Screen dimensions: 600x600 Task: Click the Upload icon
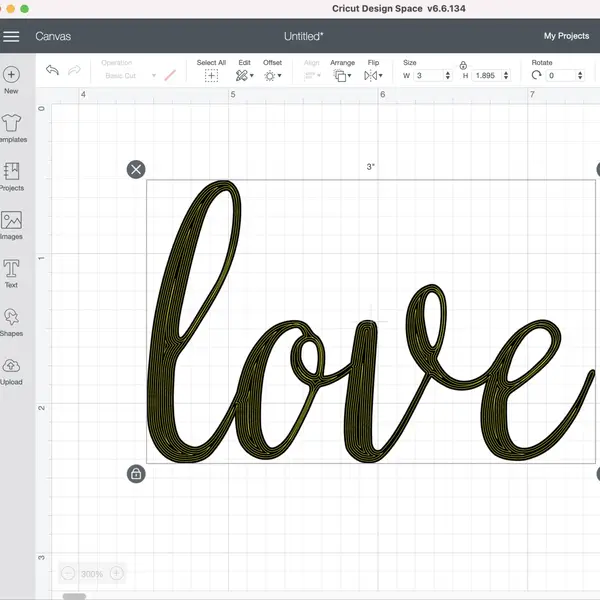(11, 367)
